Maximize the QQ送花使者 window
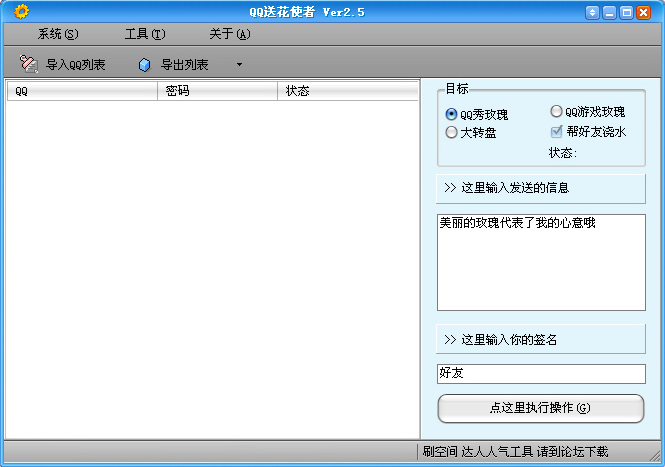This screenshot has width=665, height=467. point(626,13)
